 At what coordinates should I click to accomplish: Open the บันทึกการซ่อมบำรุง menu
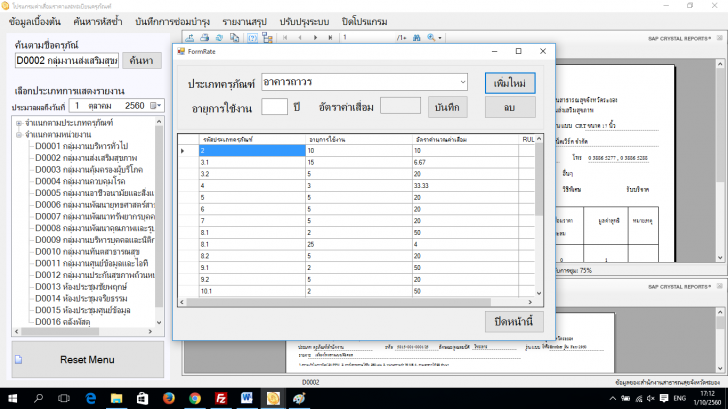173,22
